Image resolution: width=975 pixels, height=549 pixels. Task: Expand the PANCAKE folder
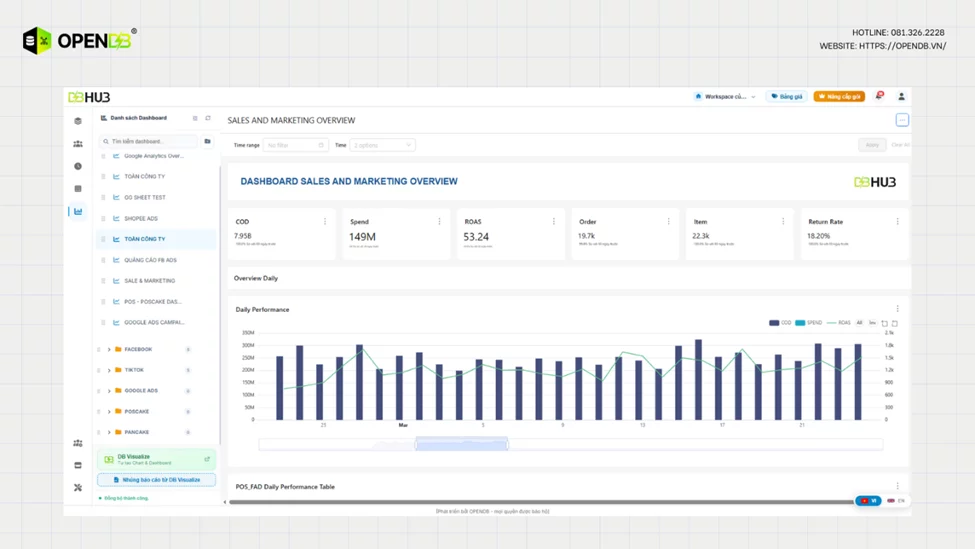(109, 432)
